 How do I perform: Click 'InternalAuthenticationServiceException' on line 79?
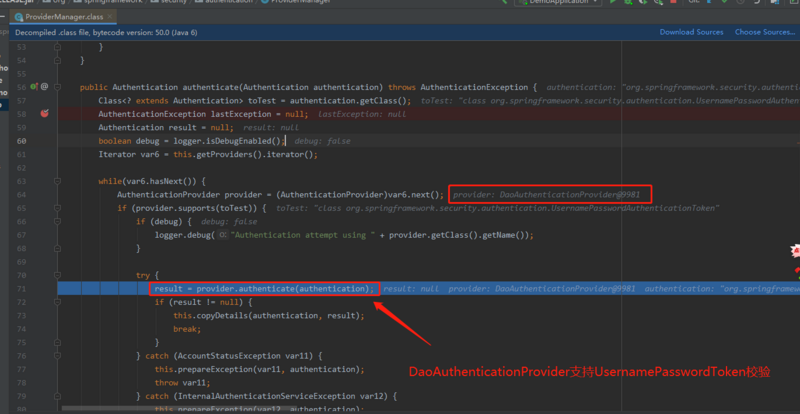[x=266, y=396]
